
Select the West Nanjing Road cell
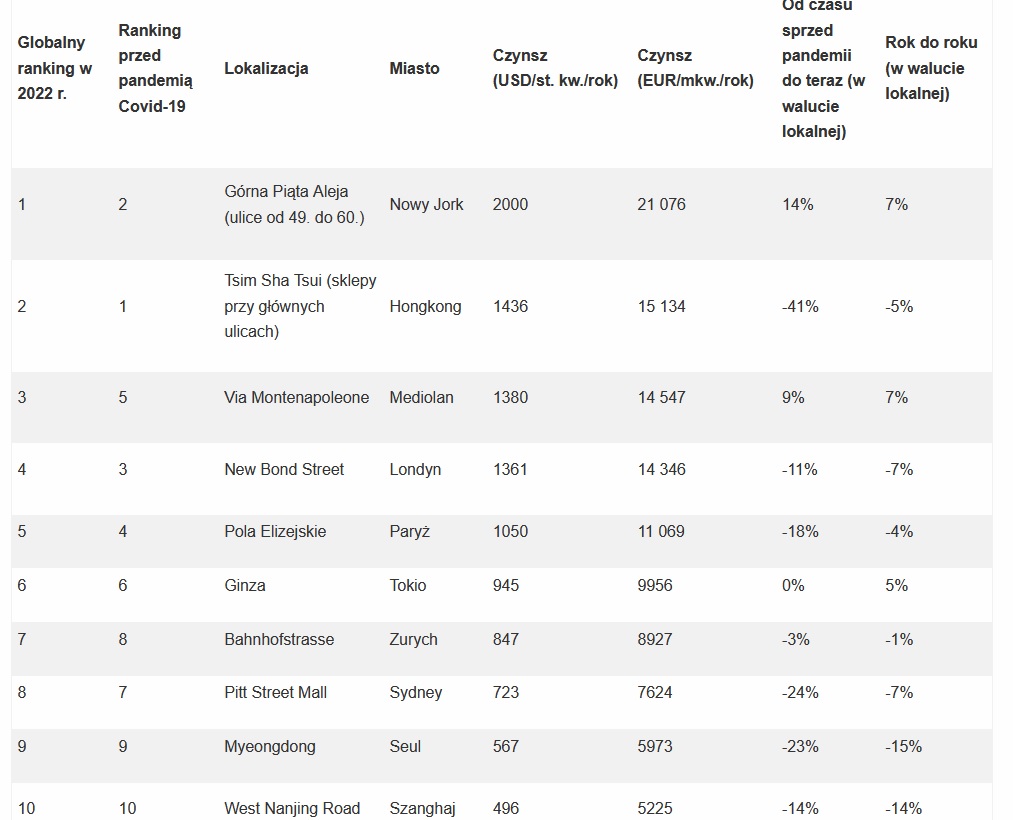292,808
